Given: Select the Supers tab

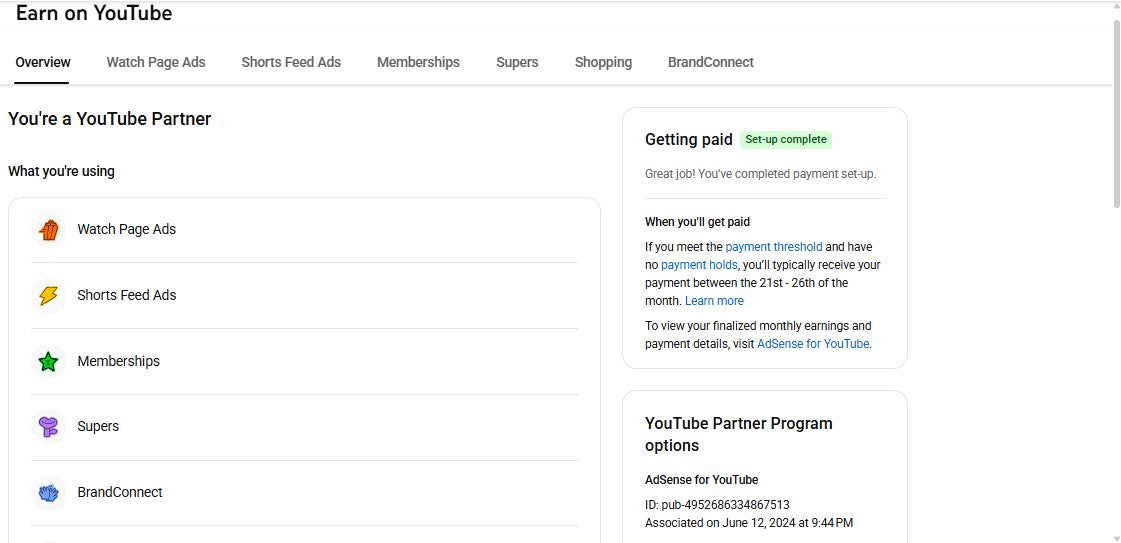Looking at the screenshot, I should pyautogui.click(x=517, y=62).
